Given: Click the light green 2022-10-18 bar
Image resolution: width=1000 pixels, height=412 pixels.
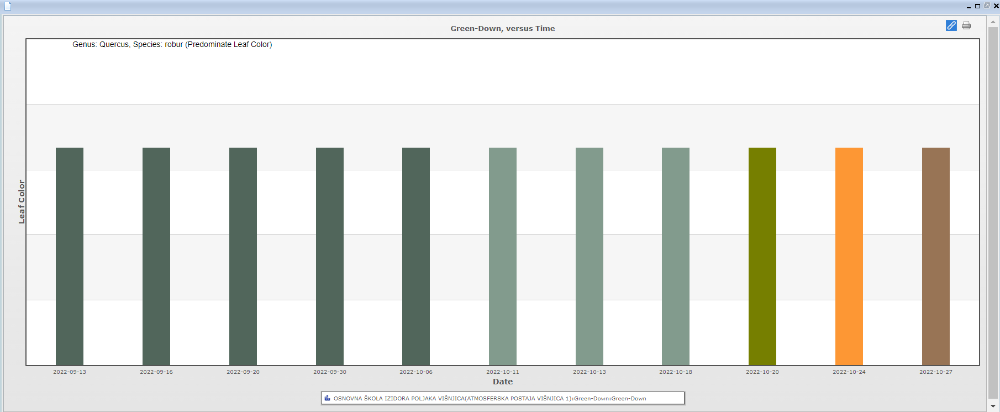Looking at the screenshot, I should point(675,256).
